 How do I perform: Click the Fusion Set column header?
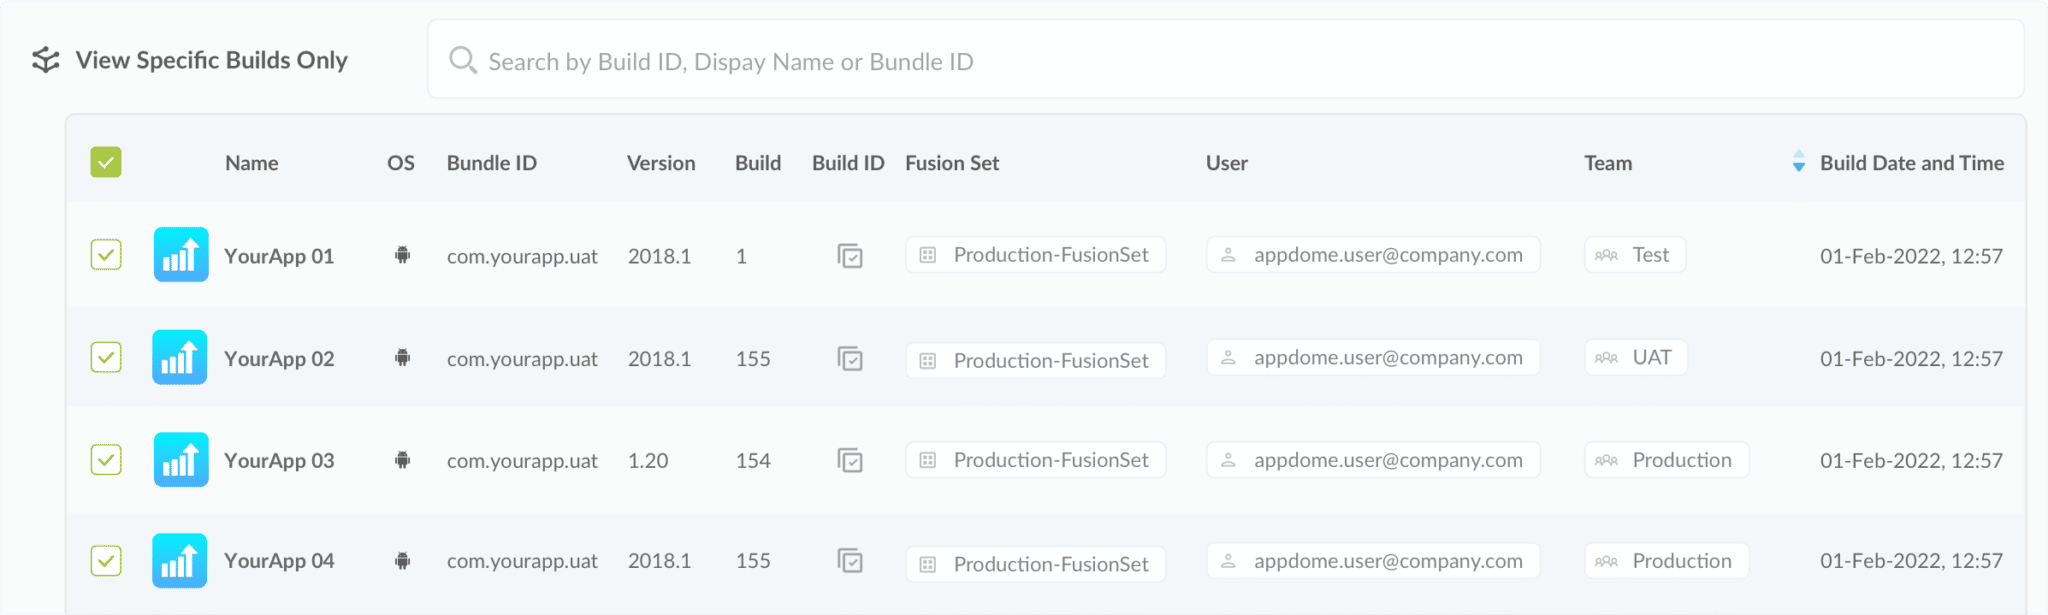[x=951, y=163]
